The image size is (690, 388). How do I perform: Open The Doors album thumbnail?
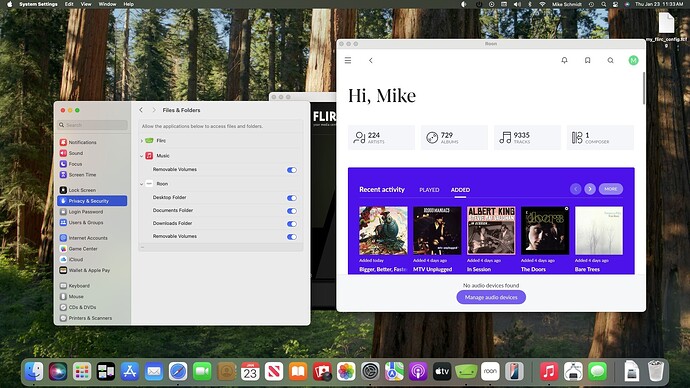[x=545, y=231]
